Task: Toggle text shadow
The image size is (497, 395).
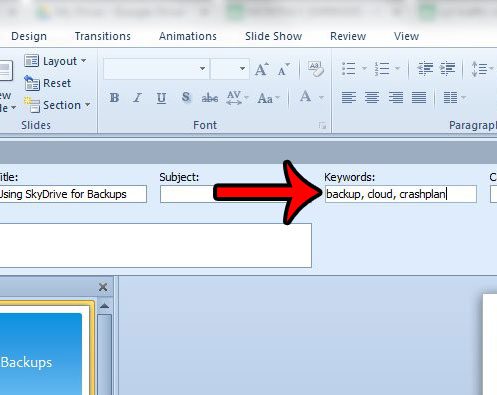Action: pyautogui.click(x=186, y=98)
